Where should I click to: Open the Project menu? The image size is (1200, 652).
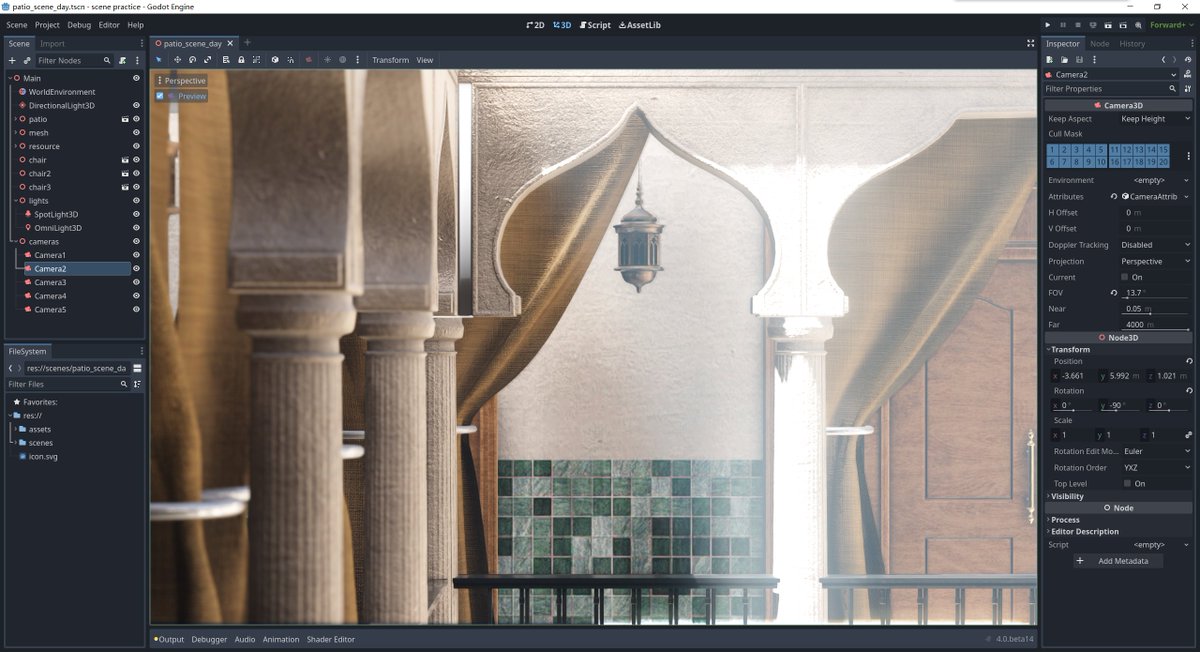pyautogui.click(x=47, y=25)
